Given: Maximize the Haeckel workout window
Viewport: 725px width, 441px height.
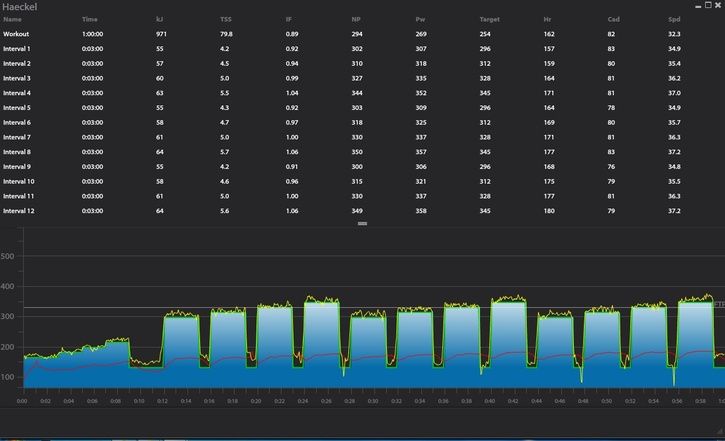Looking at the screenshot, I should pos(706,6).
